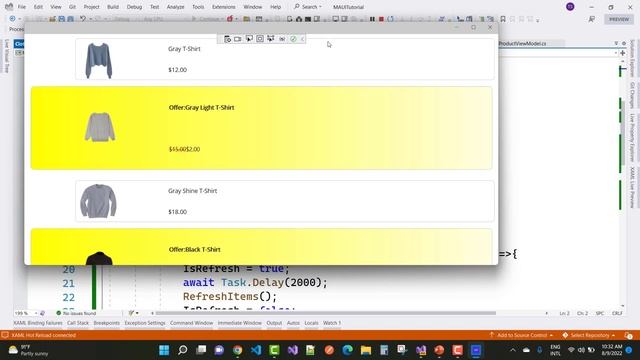Open the Command Window tab
640x360 pixels.
coord(191,323)
